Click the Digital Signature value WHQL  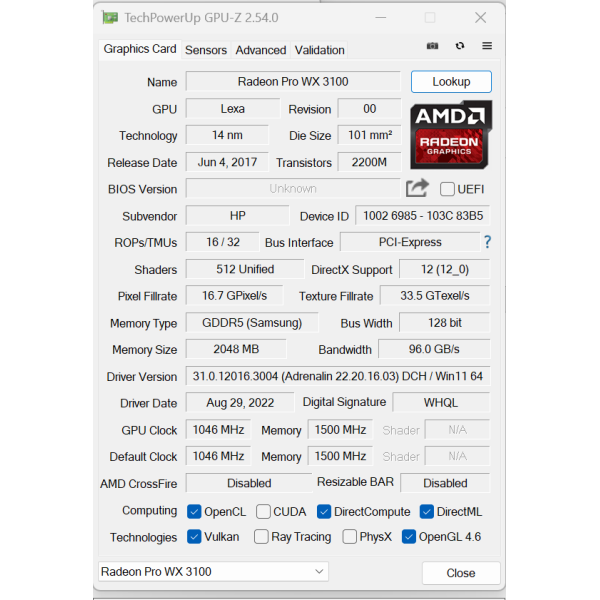tap(441, 403)
